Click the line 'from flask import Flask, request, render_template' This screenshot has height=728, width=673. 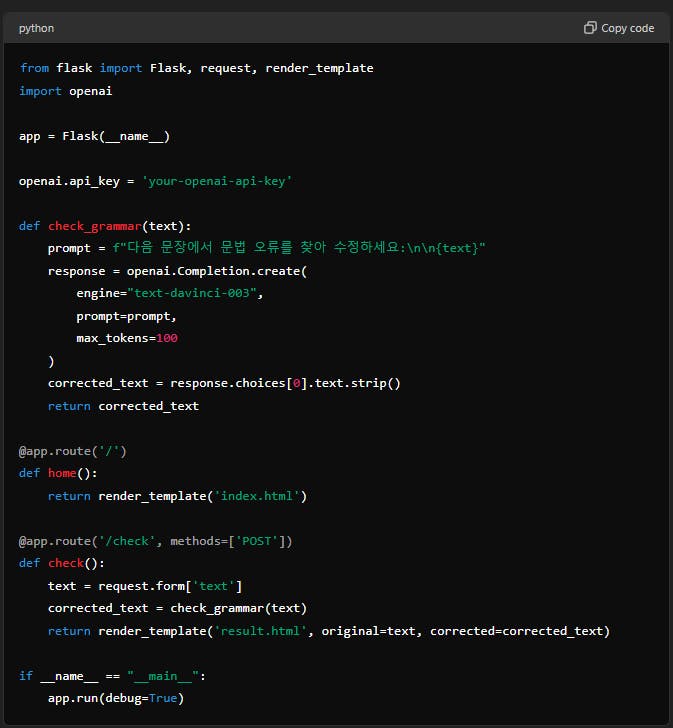coord(196,68)
